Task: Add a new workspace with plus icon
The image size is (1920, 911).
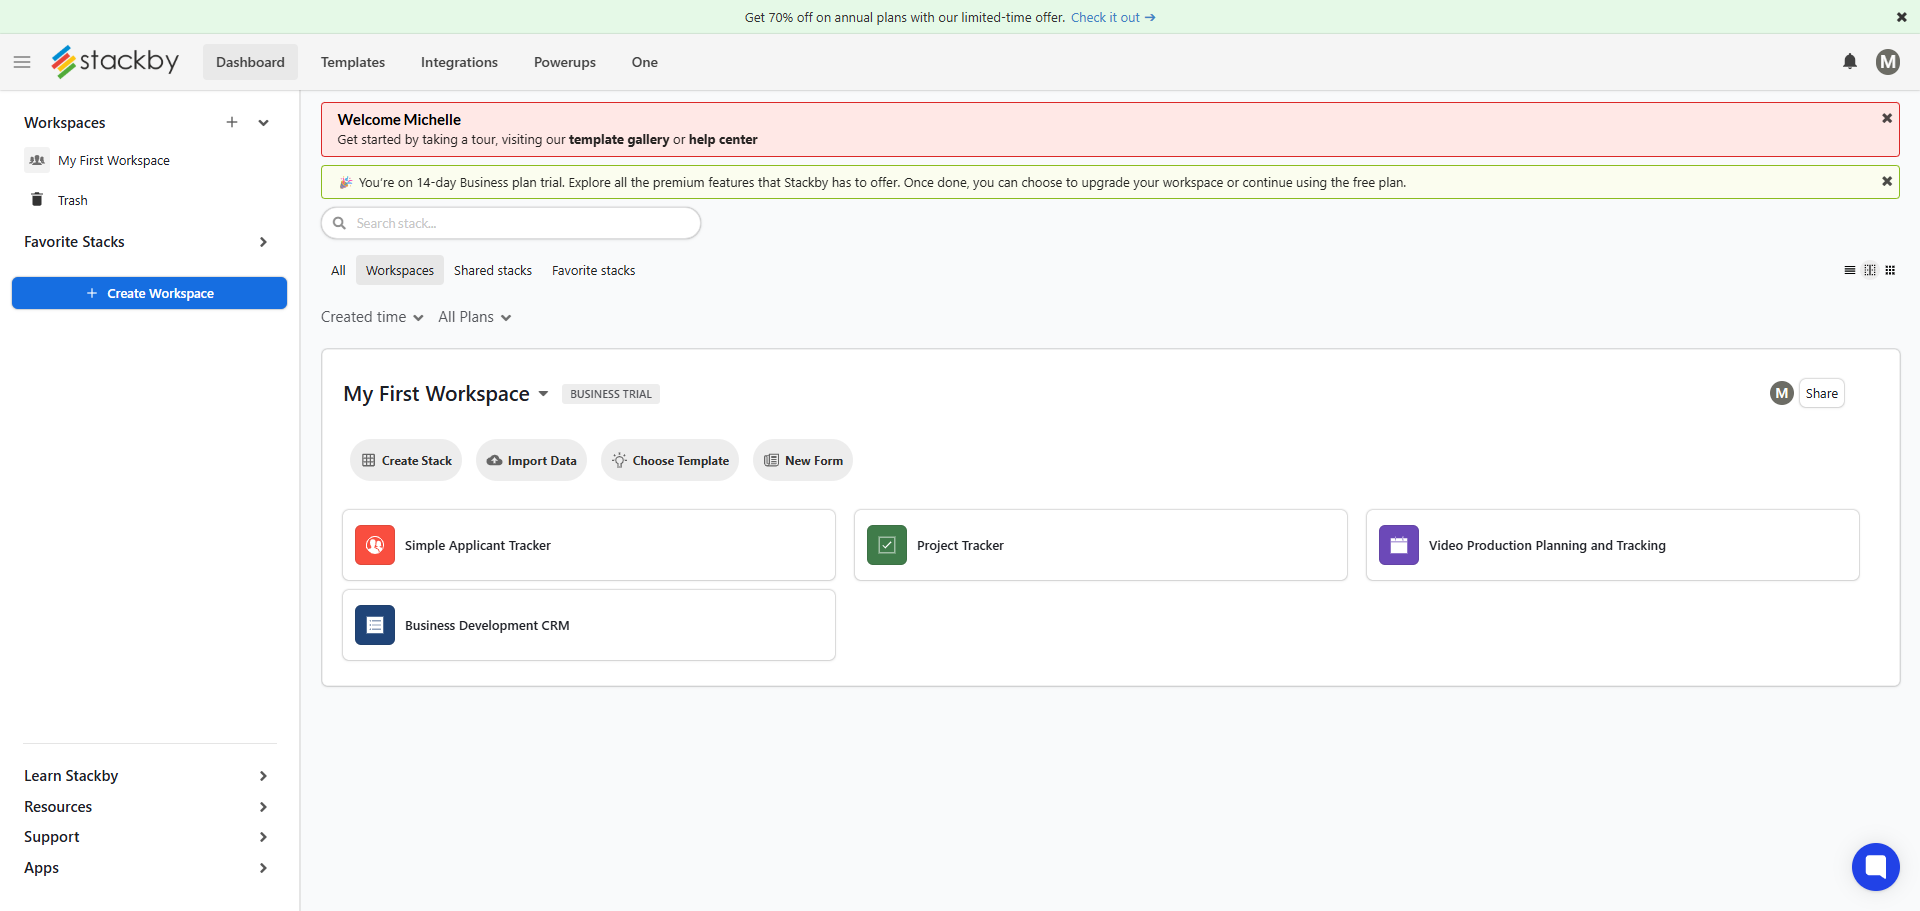Action: point(232,122)
